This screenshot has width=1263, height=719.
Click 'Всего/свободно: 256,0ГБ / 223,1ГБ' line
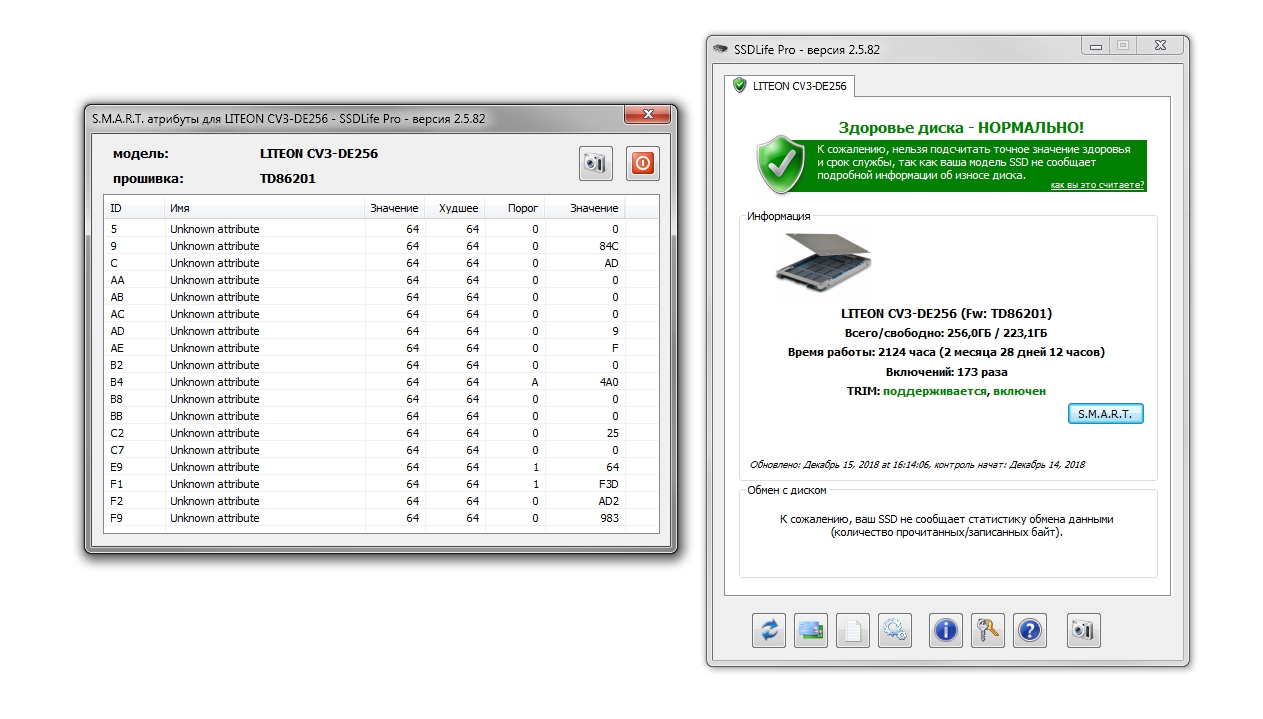coord(946,333)
